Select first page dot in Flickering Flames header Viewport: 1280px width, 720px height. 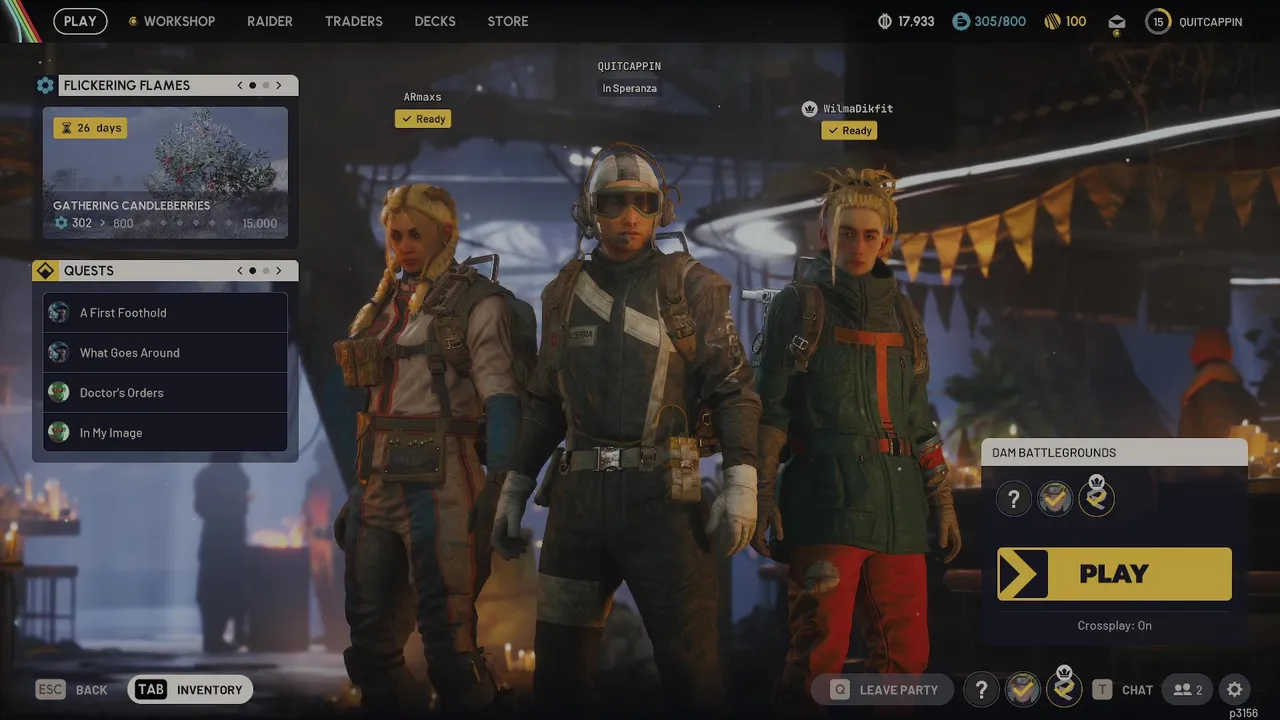(x=253, y=86)
